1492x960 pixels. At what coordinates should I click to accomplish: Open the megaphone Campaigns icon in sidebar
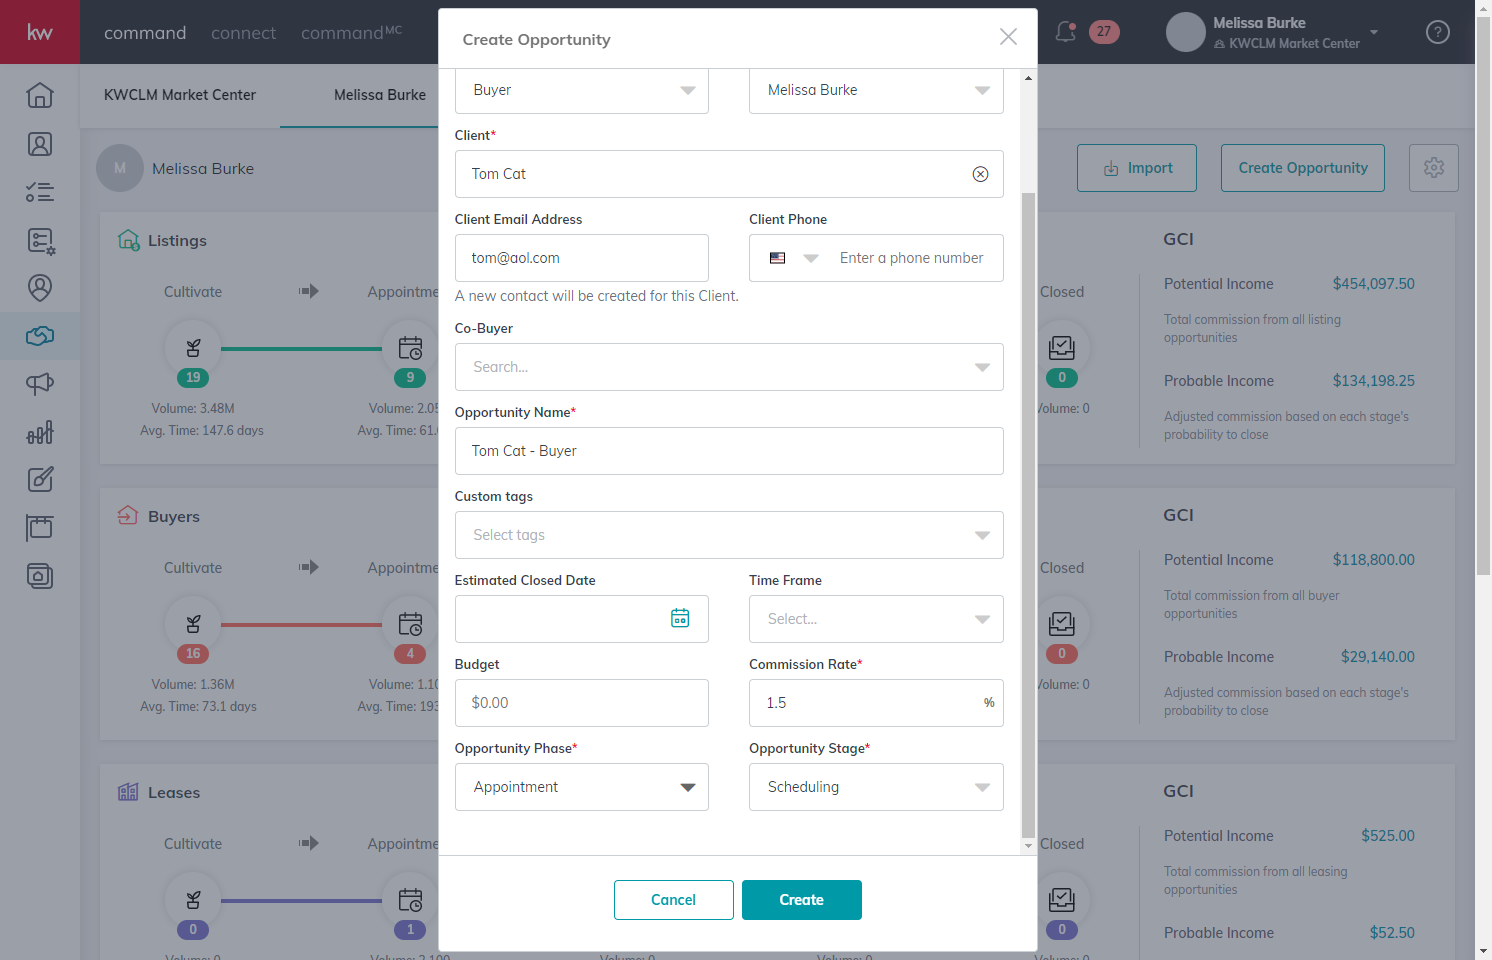coord(40,384)
